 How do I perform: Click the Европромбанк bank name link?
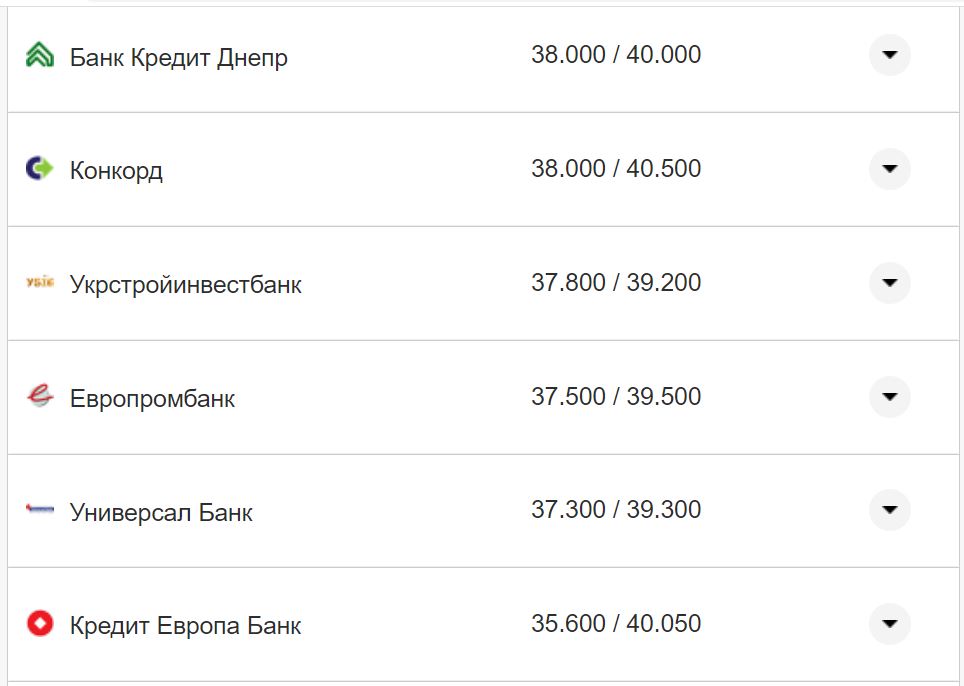tap(152, 398)
